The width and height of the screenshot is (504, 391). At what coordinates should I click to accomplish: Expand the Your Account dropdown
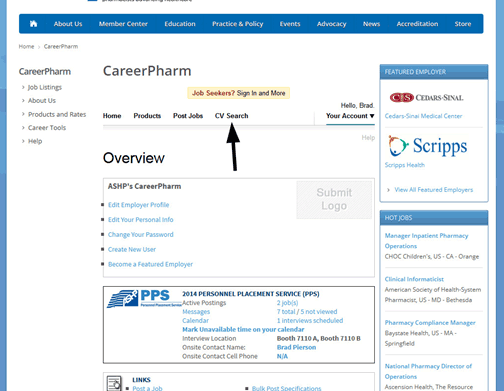[350, 116]
